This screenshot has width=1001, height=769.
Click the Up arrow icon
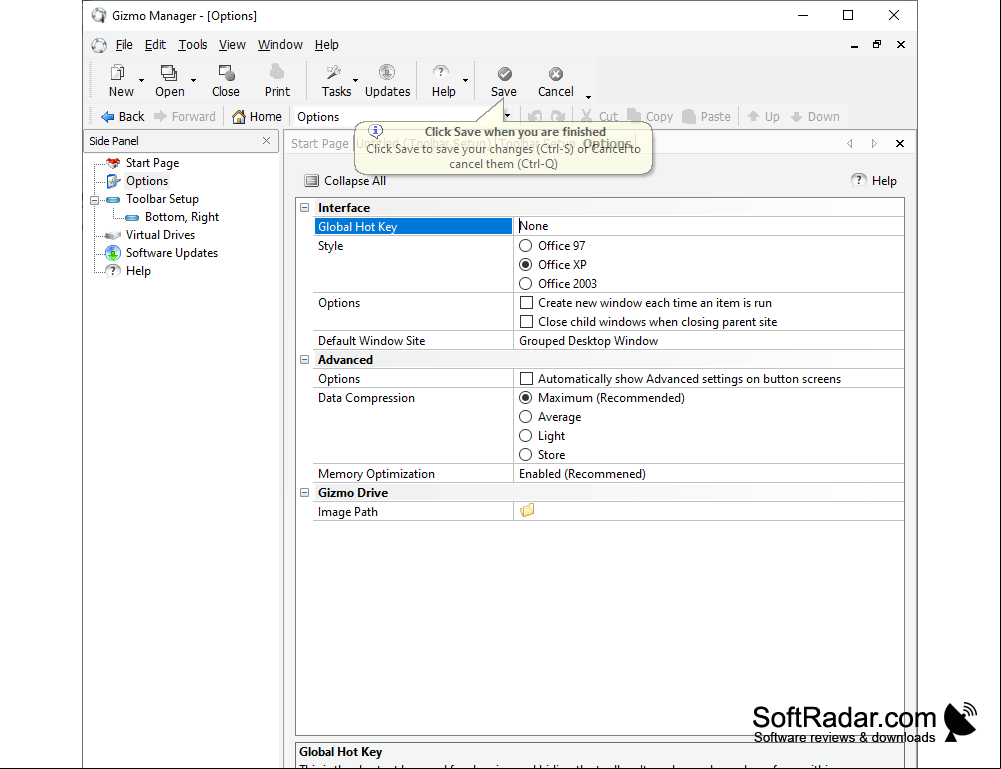click(x=753, y=117)
